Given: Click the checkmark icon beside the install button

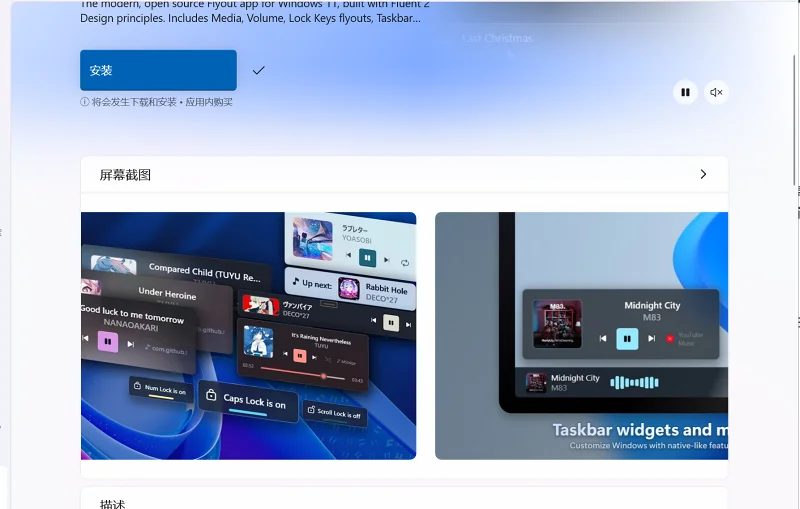Looking at the screenshot, I should coord(259,70).
